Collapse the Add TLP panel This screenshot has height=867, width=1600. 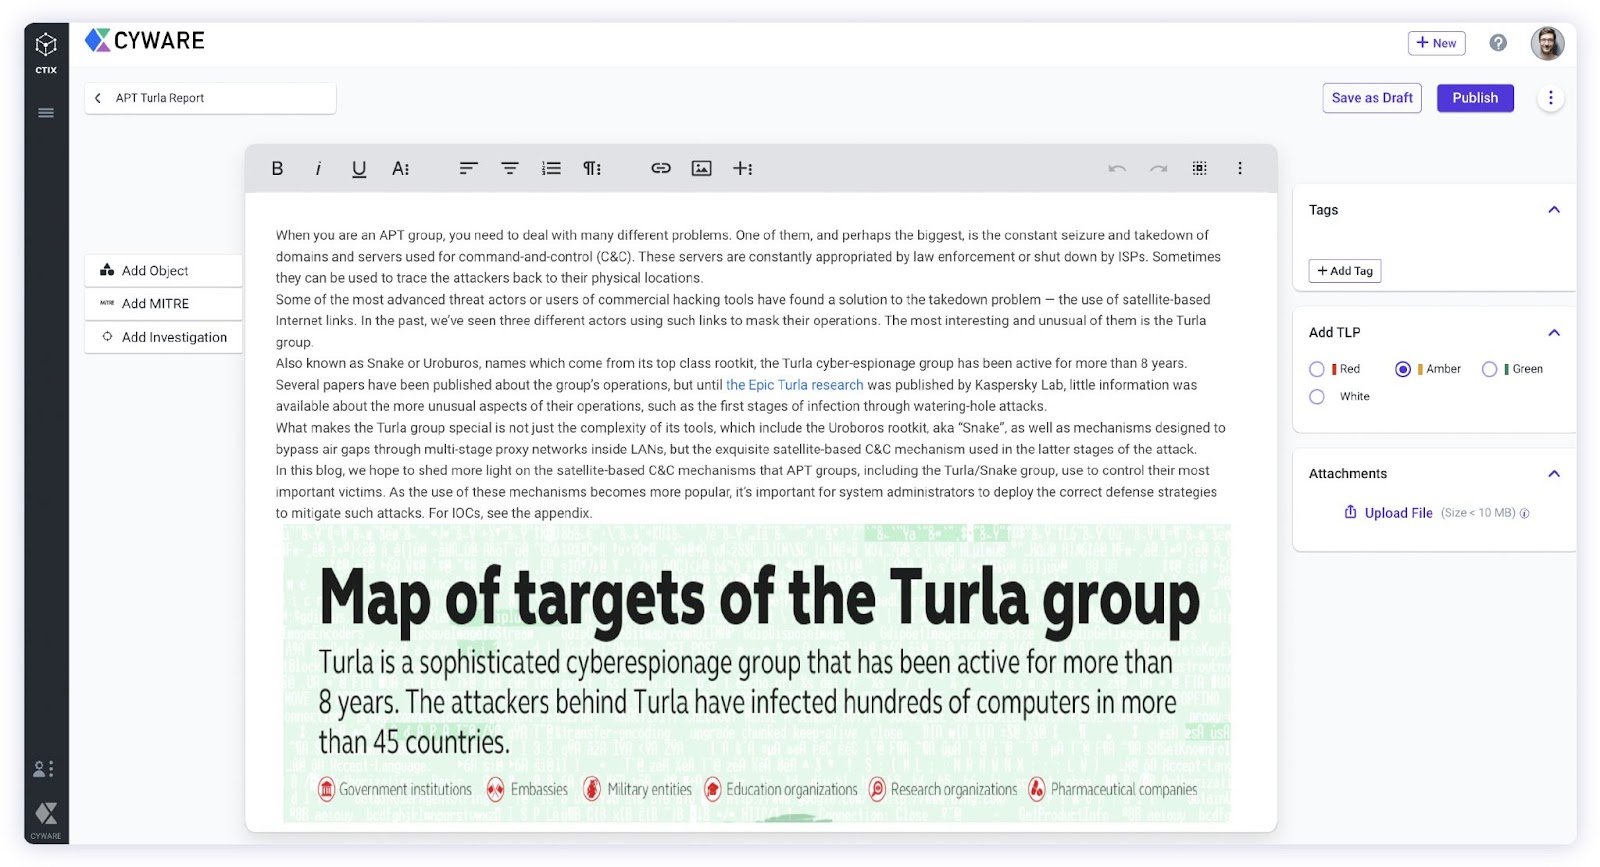pyautogui.click(x=1554, y=333)
